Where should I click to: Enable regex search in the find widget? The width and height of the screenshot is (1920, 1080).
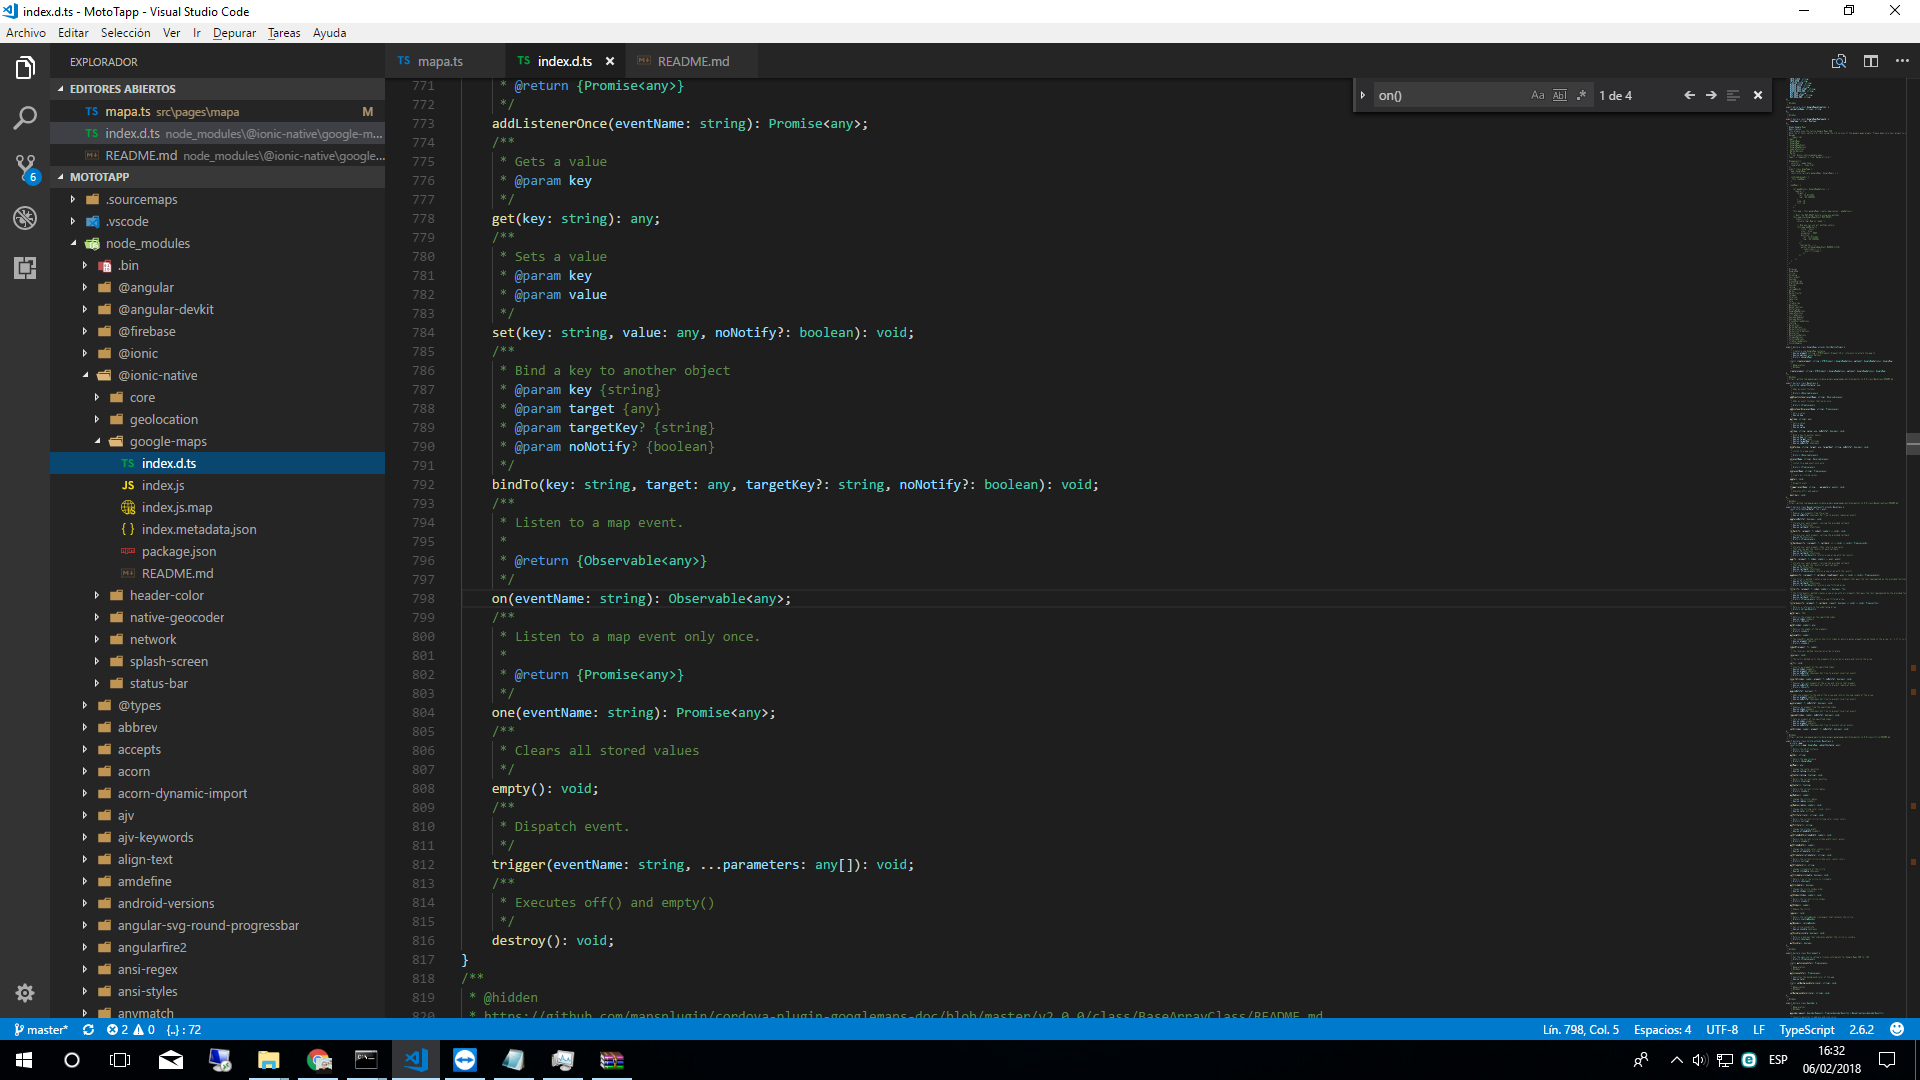(1582, 95)
